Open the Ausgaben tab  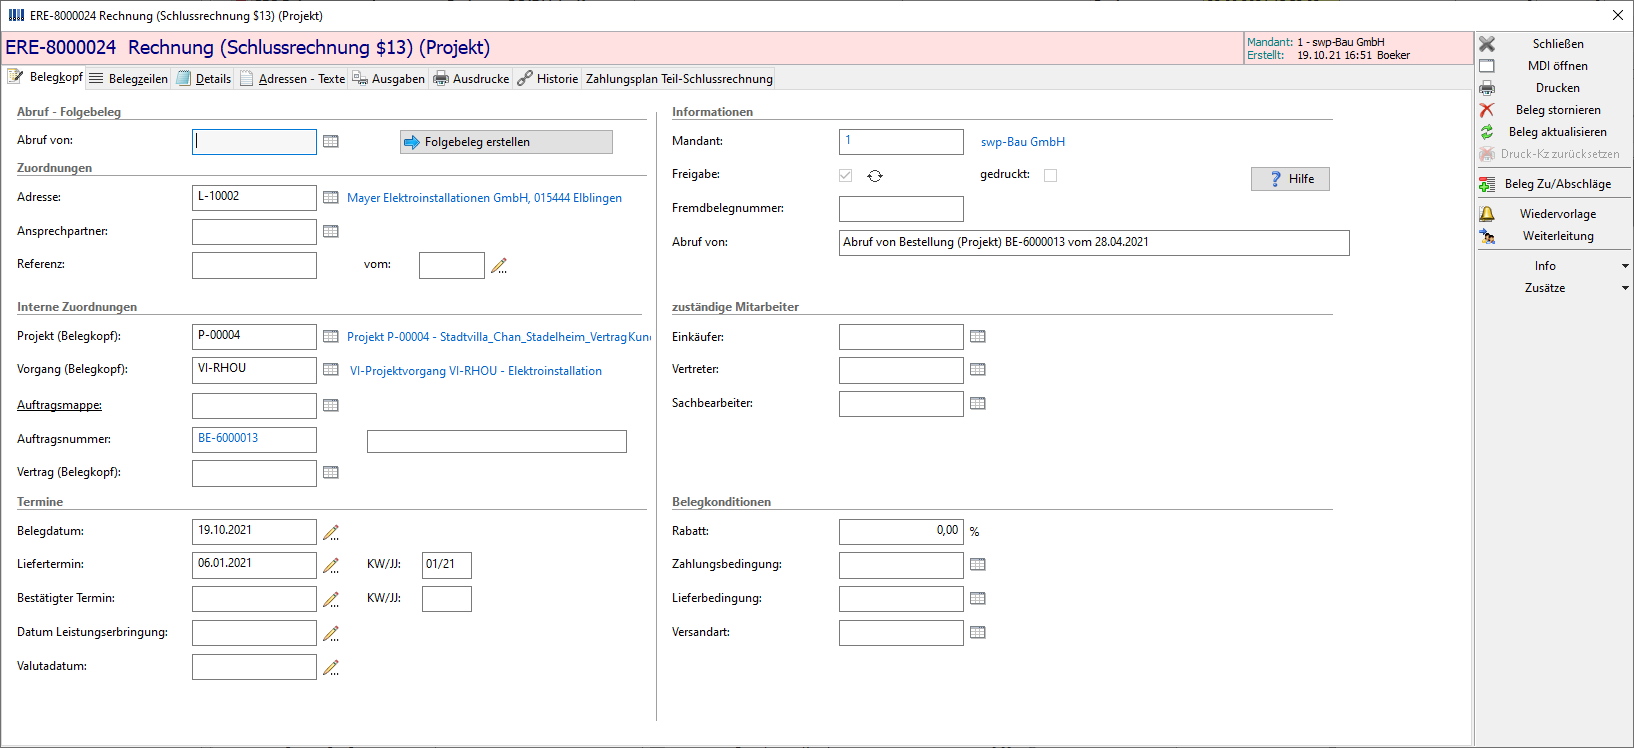pos(388,79)
